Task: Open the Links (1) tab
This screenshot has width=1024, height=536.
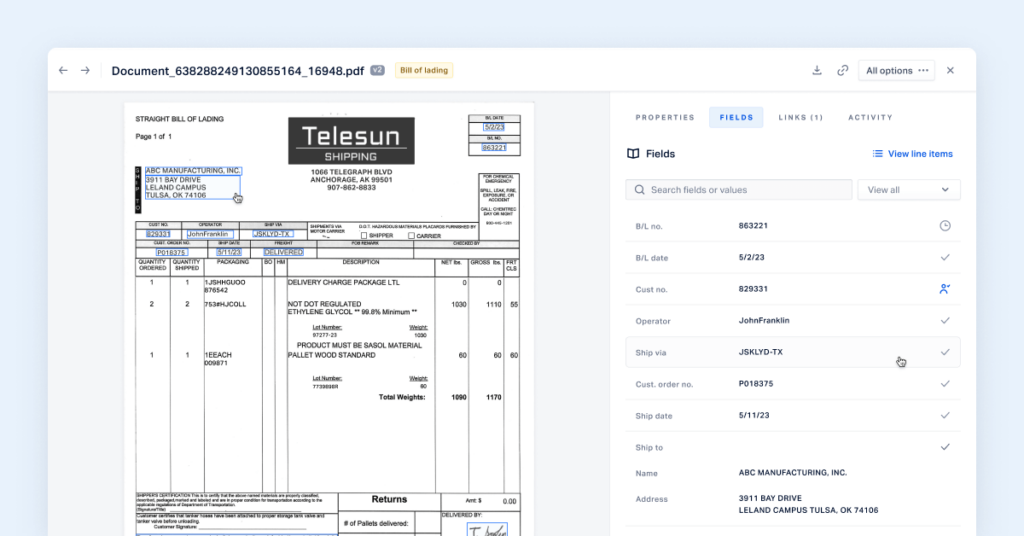Action: pyautogui.click(x=801, y=118)
